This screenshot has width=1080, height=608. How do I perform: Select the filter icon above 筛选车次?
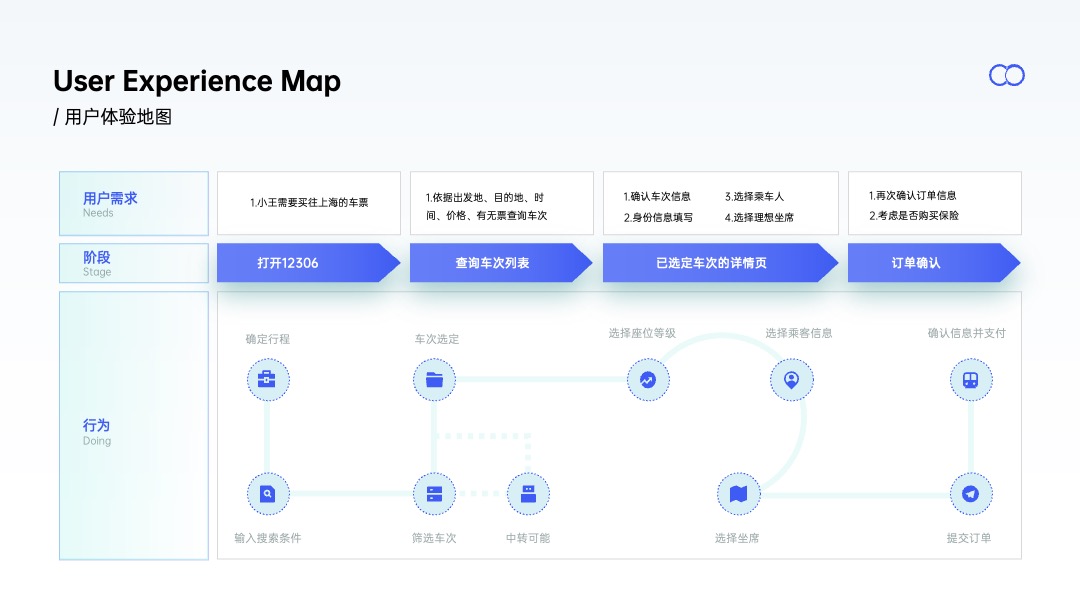[434, 494]
